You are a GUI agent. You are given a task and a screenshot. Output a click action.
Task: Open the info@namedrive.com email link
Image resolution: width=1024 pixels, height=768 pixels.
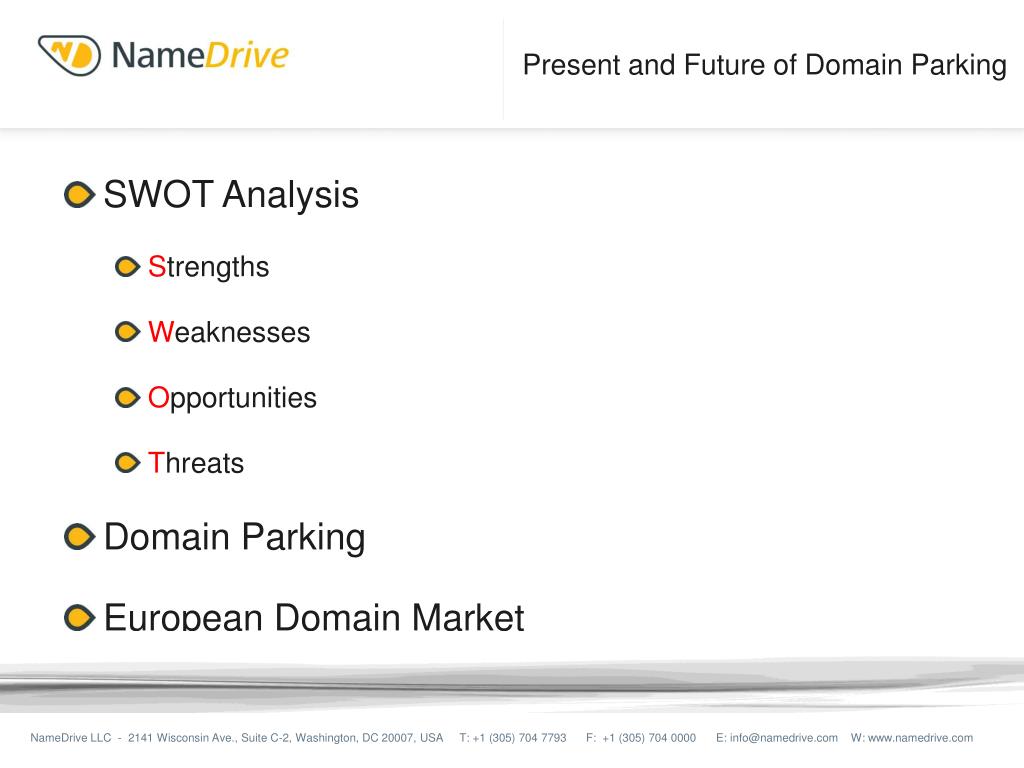click(x=784, y=737)
